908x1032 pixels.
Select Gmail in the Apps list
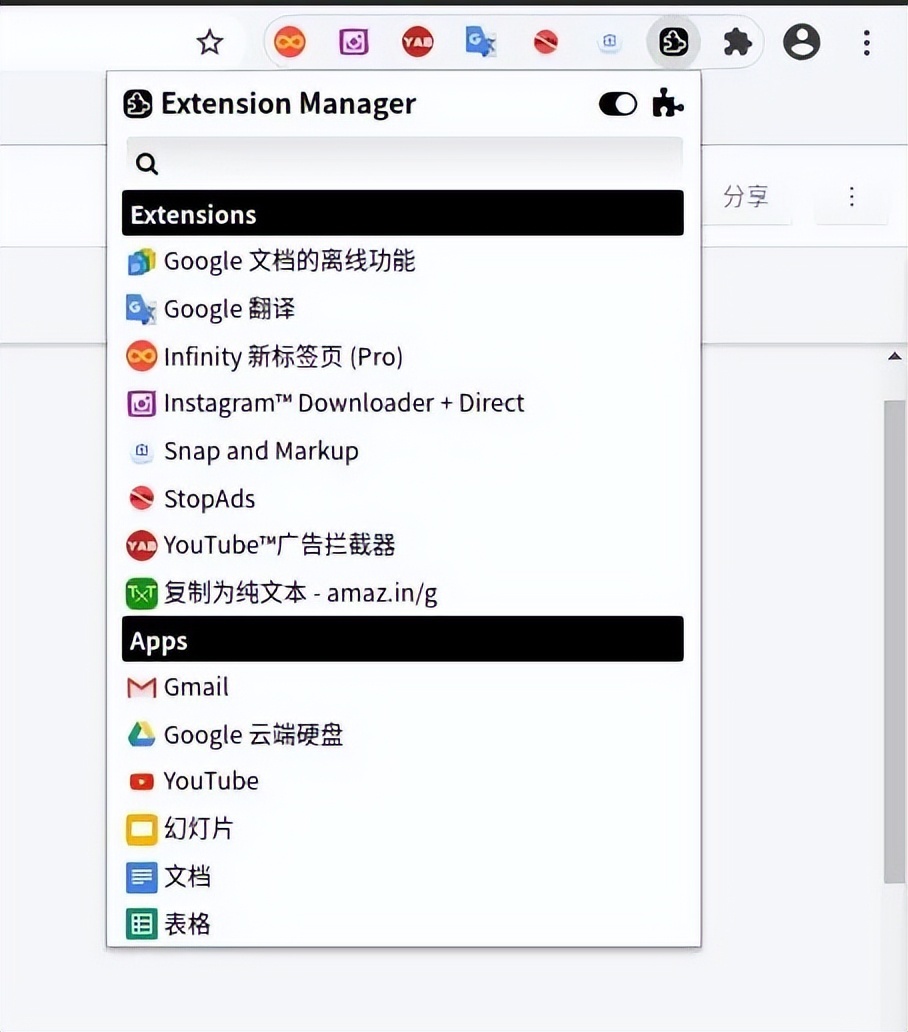[x=196, y=687]
